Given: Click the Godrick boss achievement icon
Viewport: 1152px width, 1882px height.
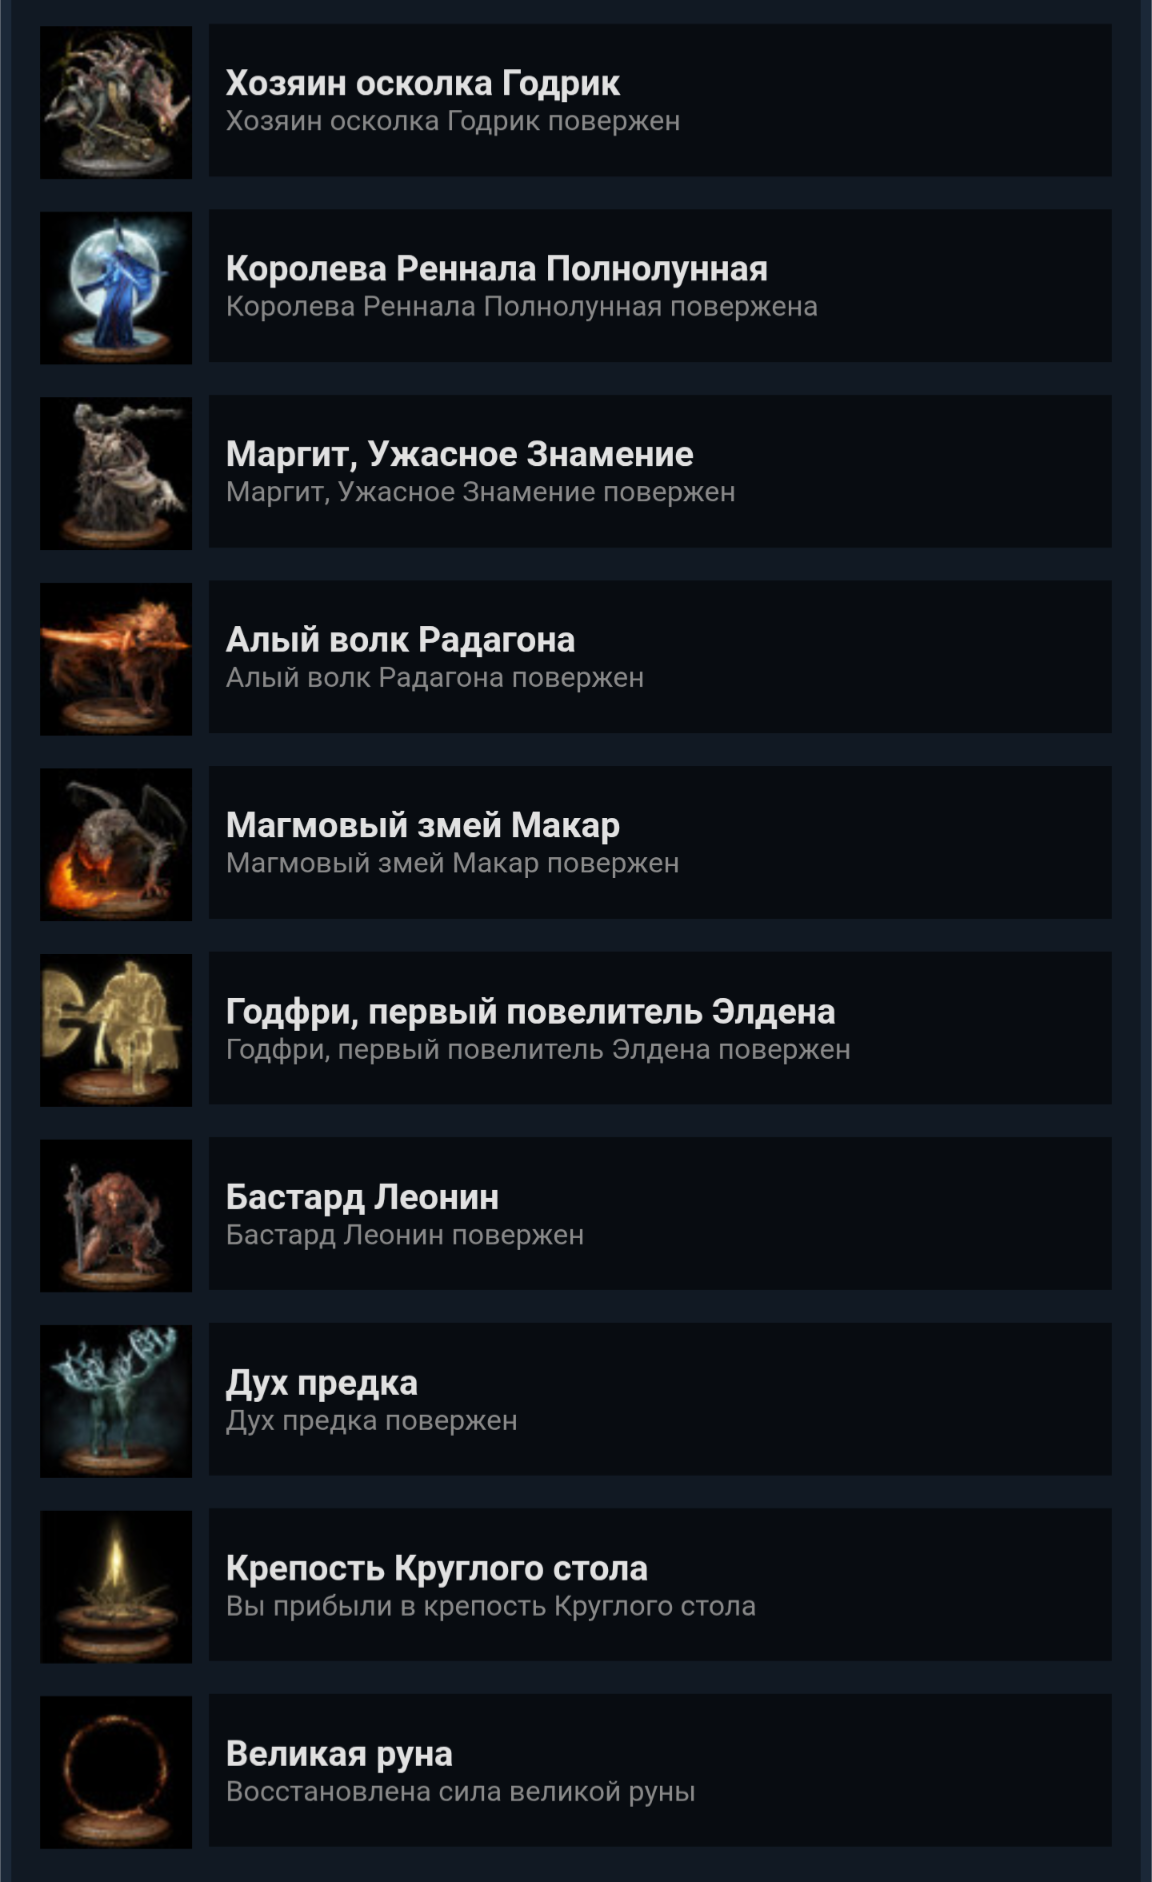Looking at the screenshot, I should [x=116, y=102].
